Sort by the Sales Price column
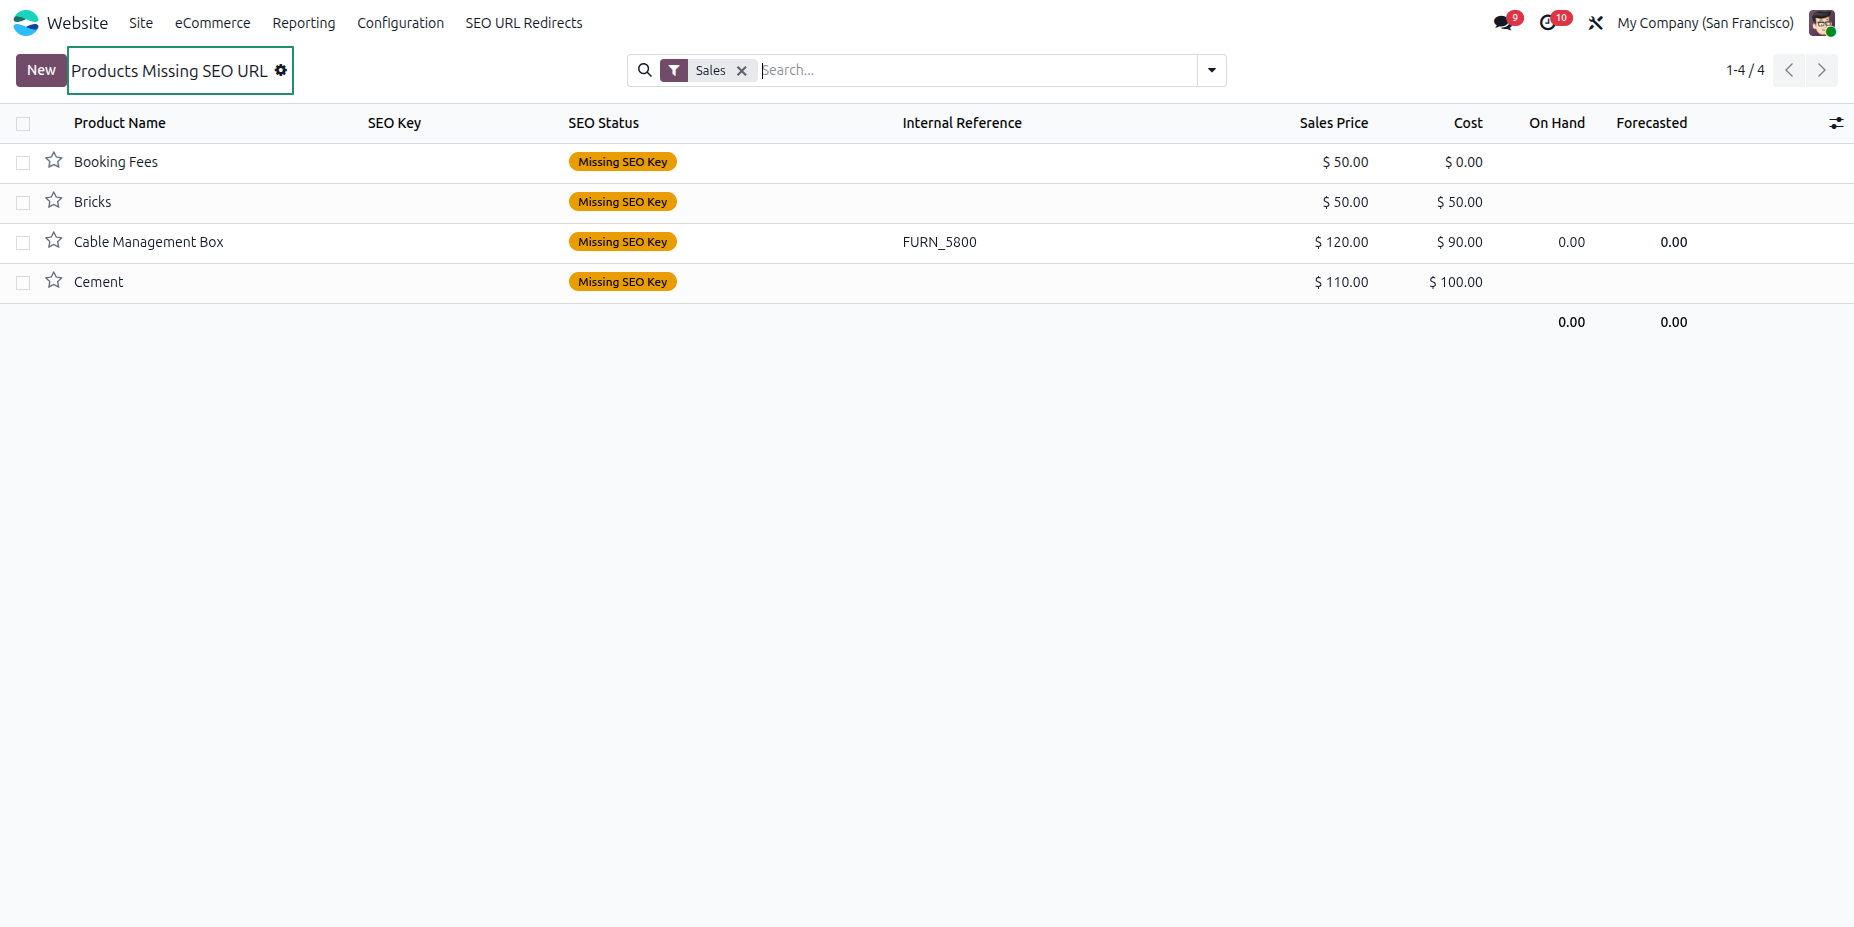1854x927 pixels. pyautogui.click(x=1334, y=123)
